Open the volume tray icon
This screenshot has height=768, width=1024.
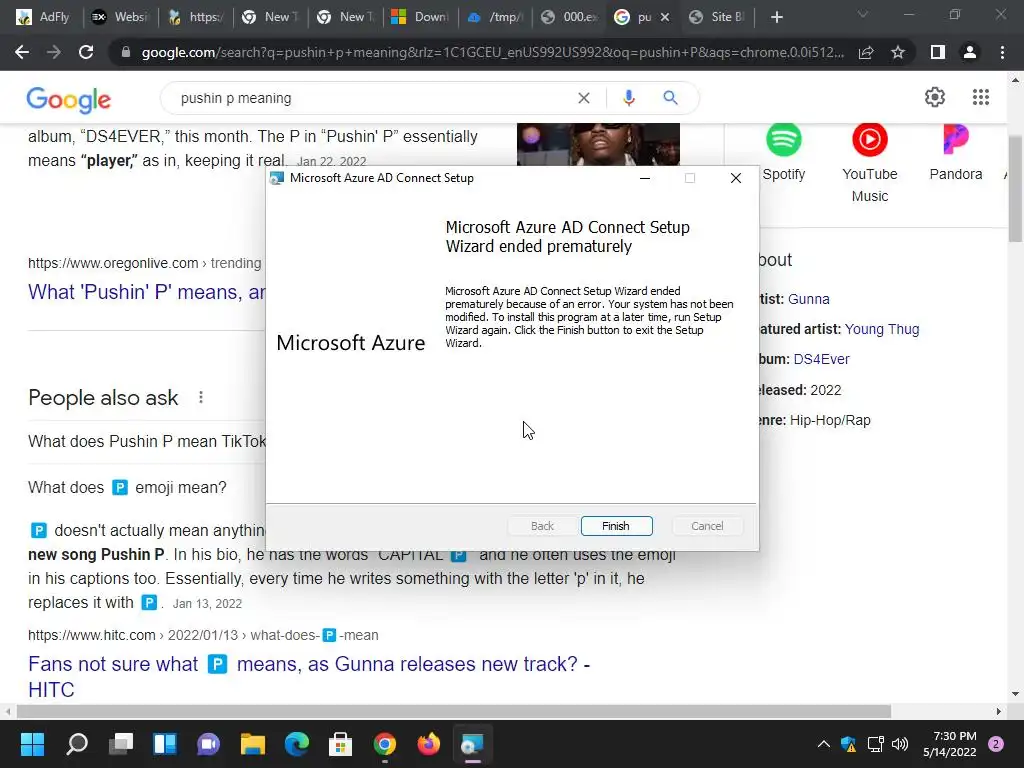(x=900, y=744)
